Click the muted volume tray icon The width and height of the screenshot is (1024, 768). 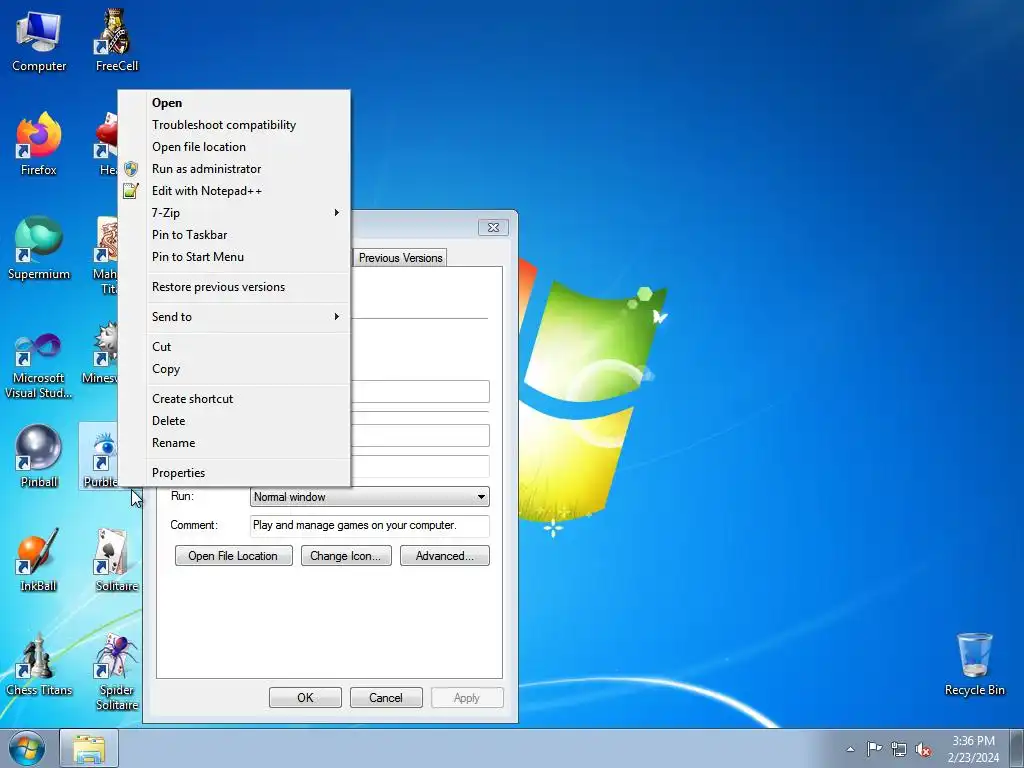pos(923,749)
